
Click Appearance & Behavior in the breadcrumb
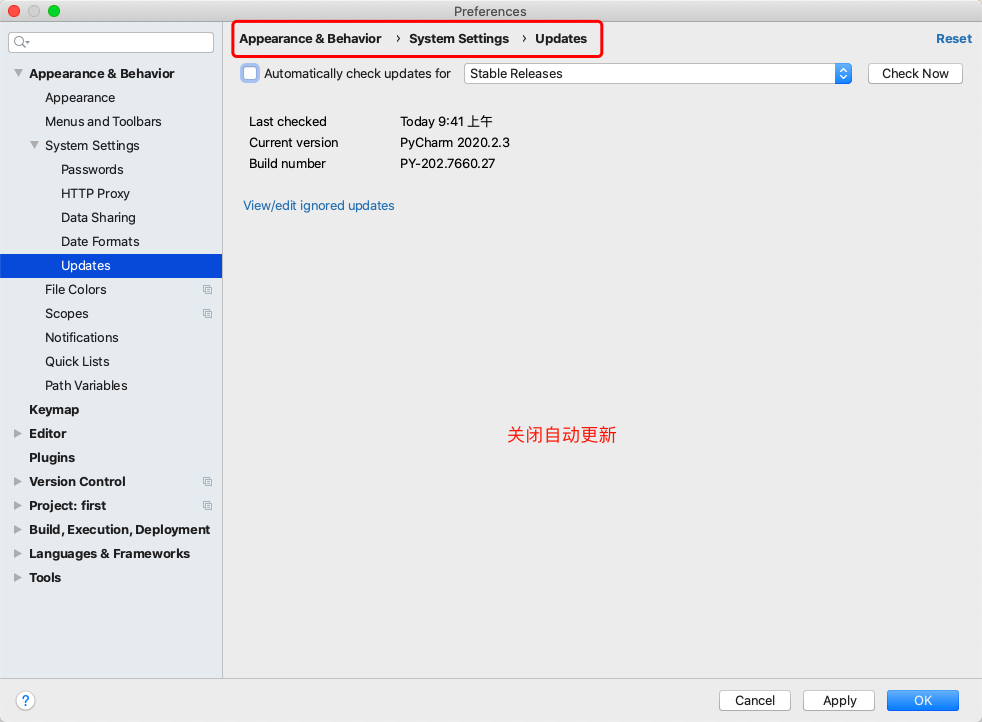click(x=310, y=39)
